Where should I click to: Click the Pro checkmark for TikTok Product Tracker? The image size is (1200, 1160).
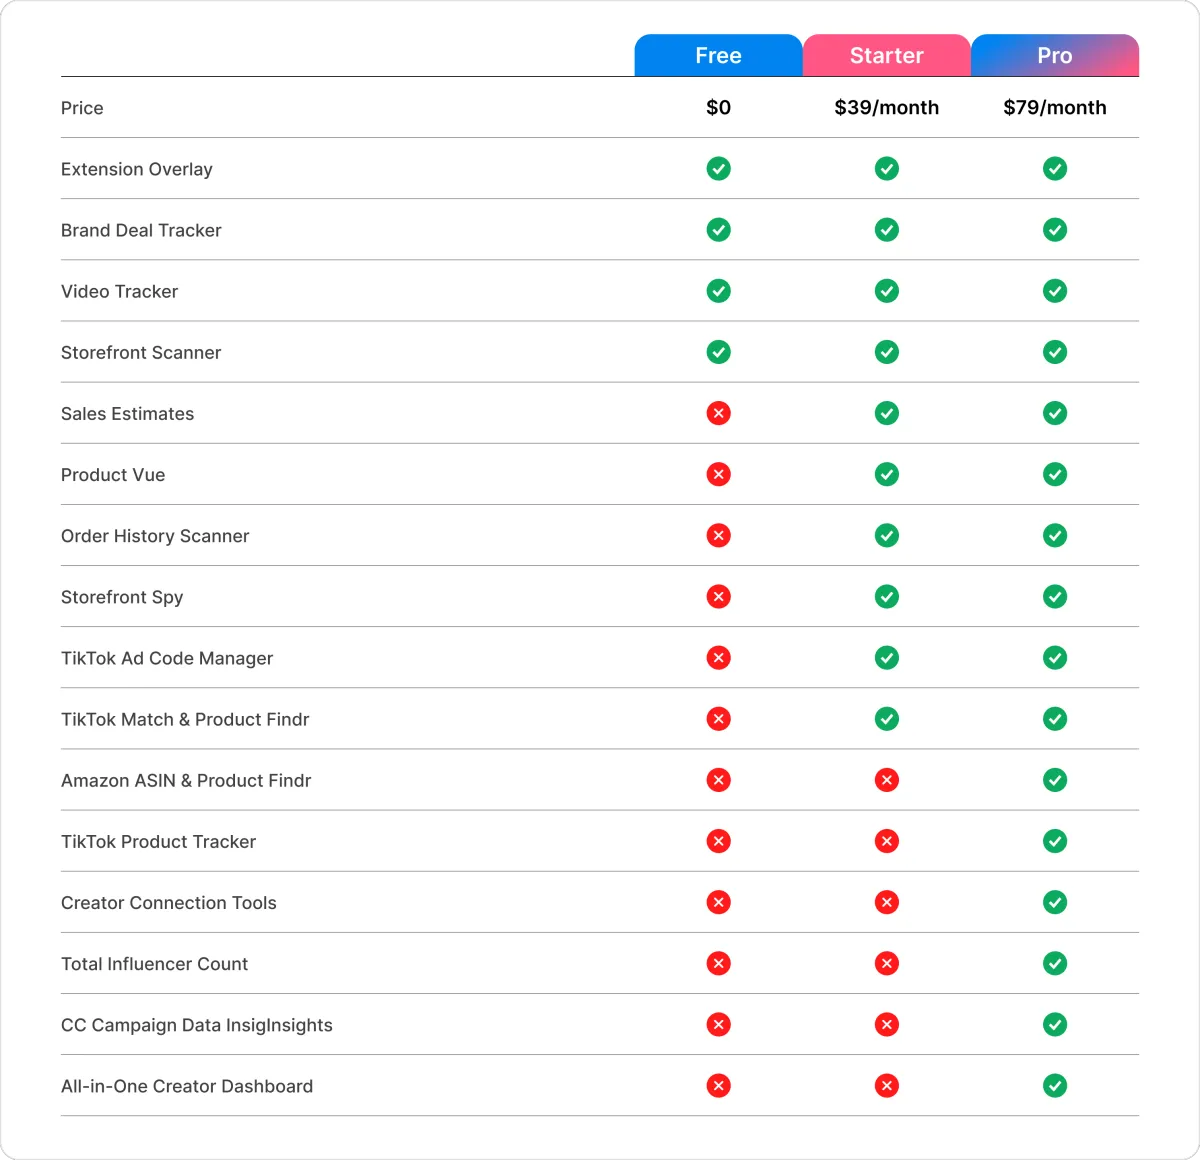click(1055, 841)
